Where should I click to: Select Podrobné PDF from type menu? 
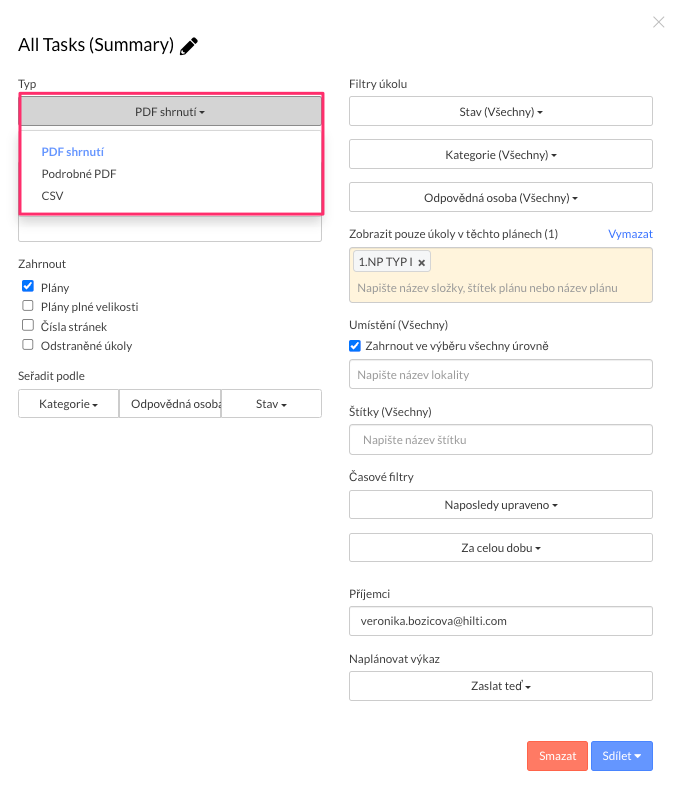(79, 174)
